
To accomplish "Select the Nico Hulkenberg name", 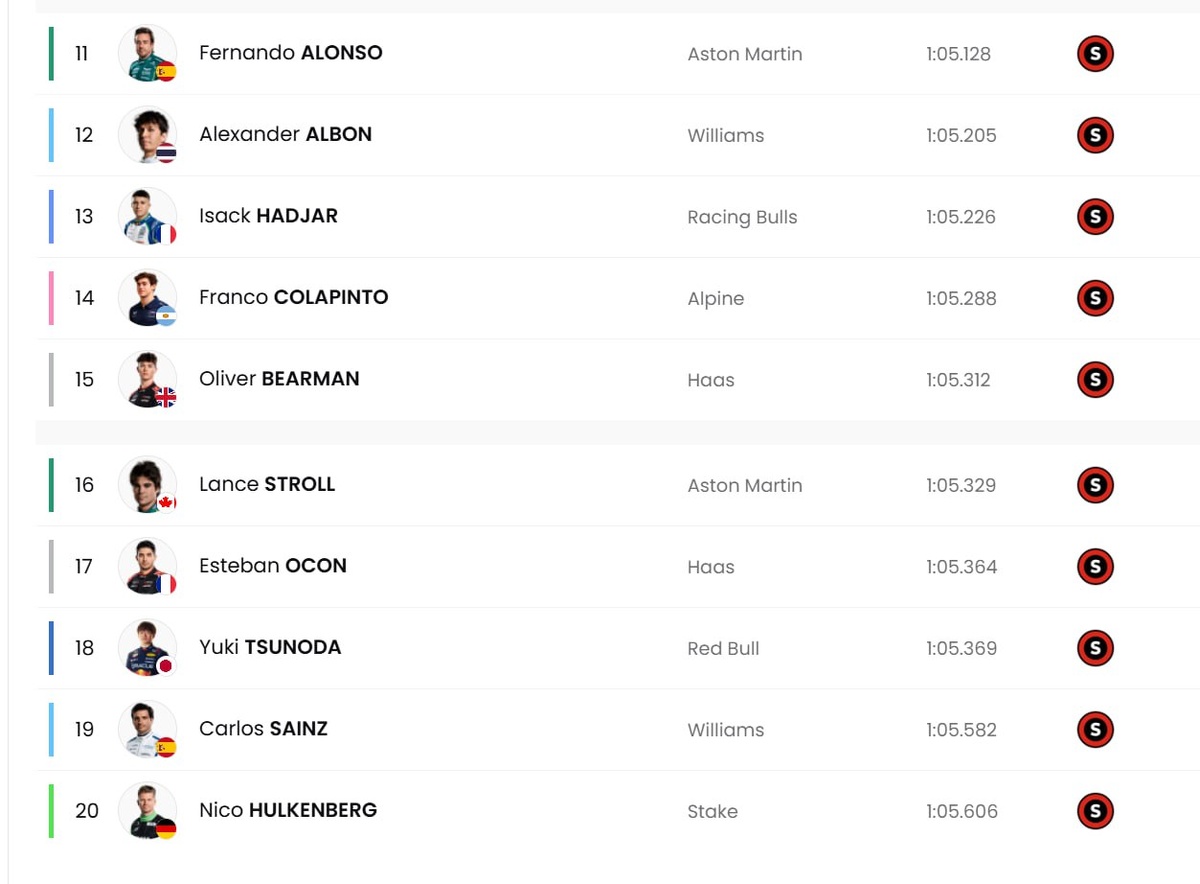I will coord(288,810).
